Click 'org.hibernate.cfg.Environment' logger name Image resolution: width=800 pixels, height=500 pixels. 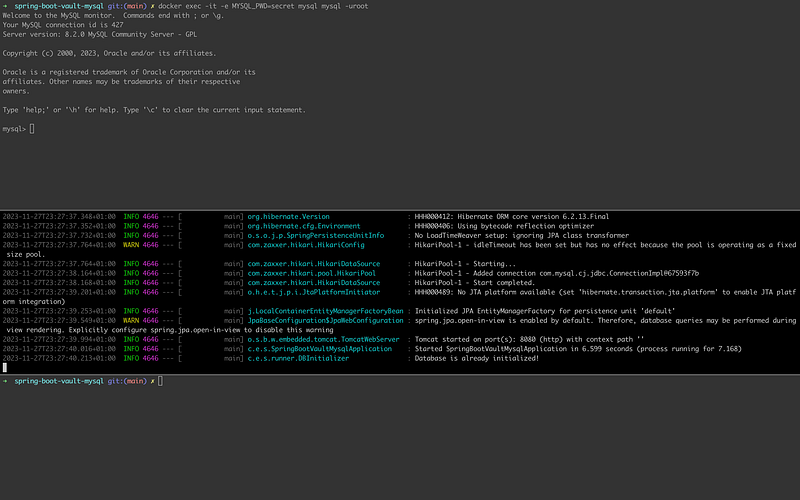304,226
